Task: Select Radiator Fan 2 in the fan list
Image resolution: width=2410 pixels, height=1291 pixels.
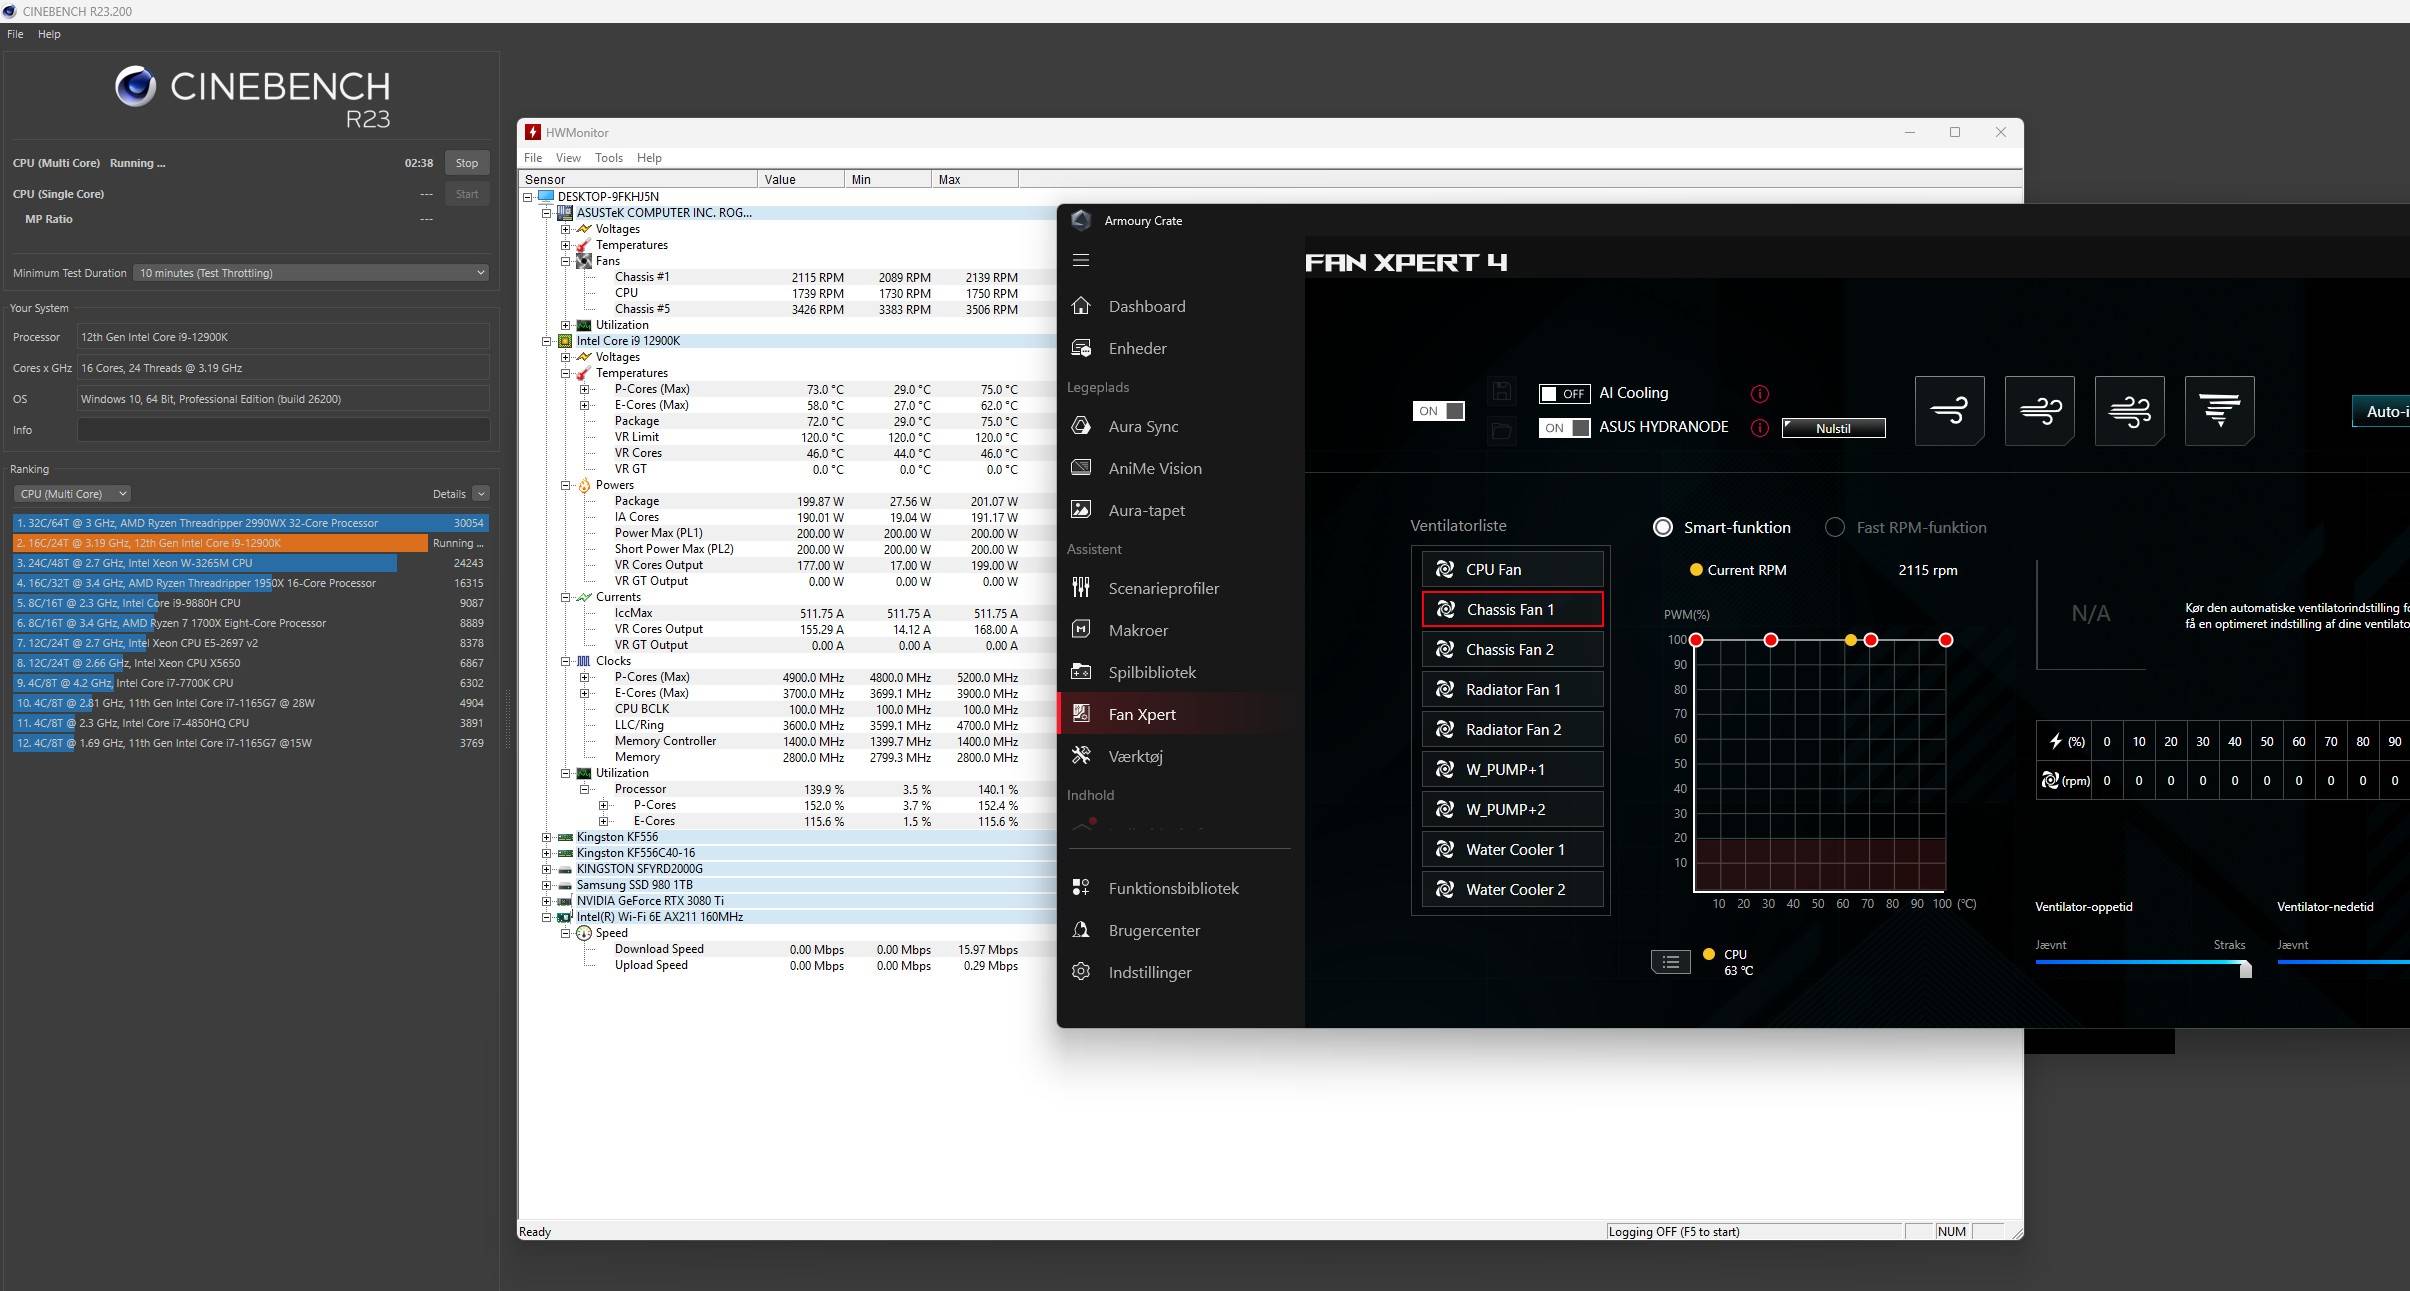Action: 1512,729
